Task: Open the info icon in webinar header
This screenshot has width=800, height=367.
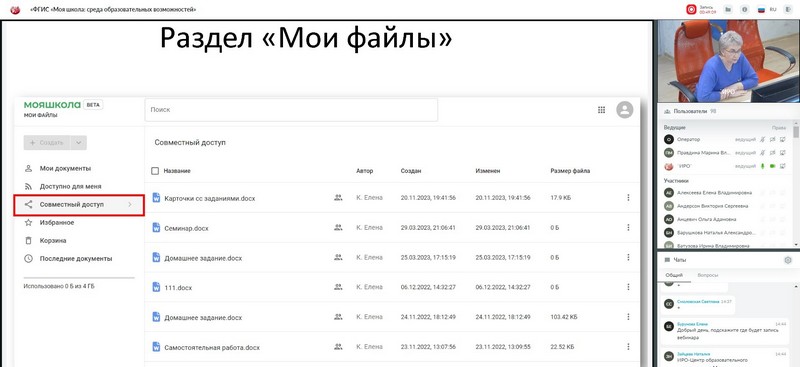Action: pyautogui.click(x=745, y=9)
